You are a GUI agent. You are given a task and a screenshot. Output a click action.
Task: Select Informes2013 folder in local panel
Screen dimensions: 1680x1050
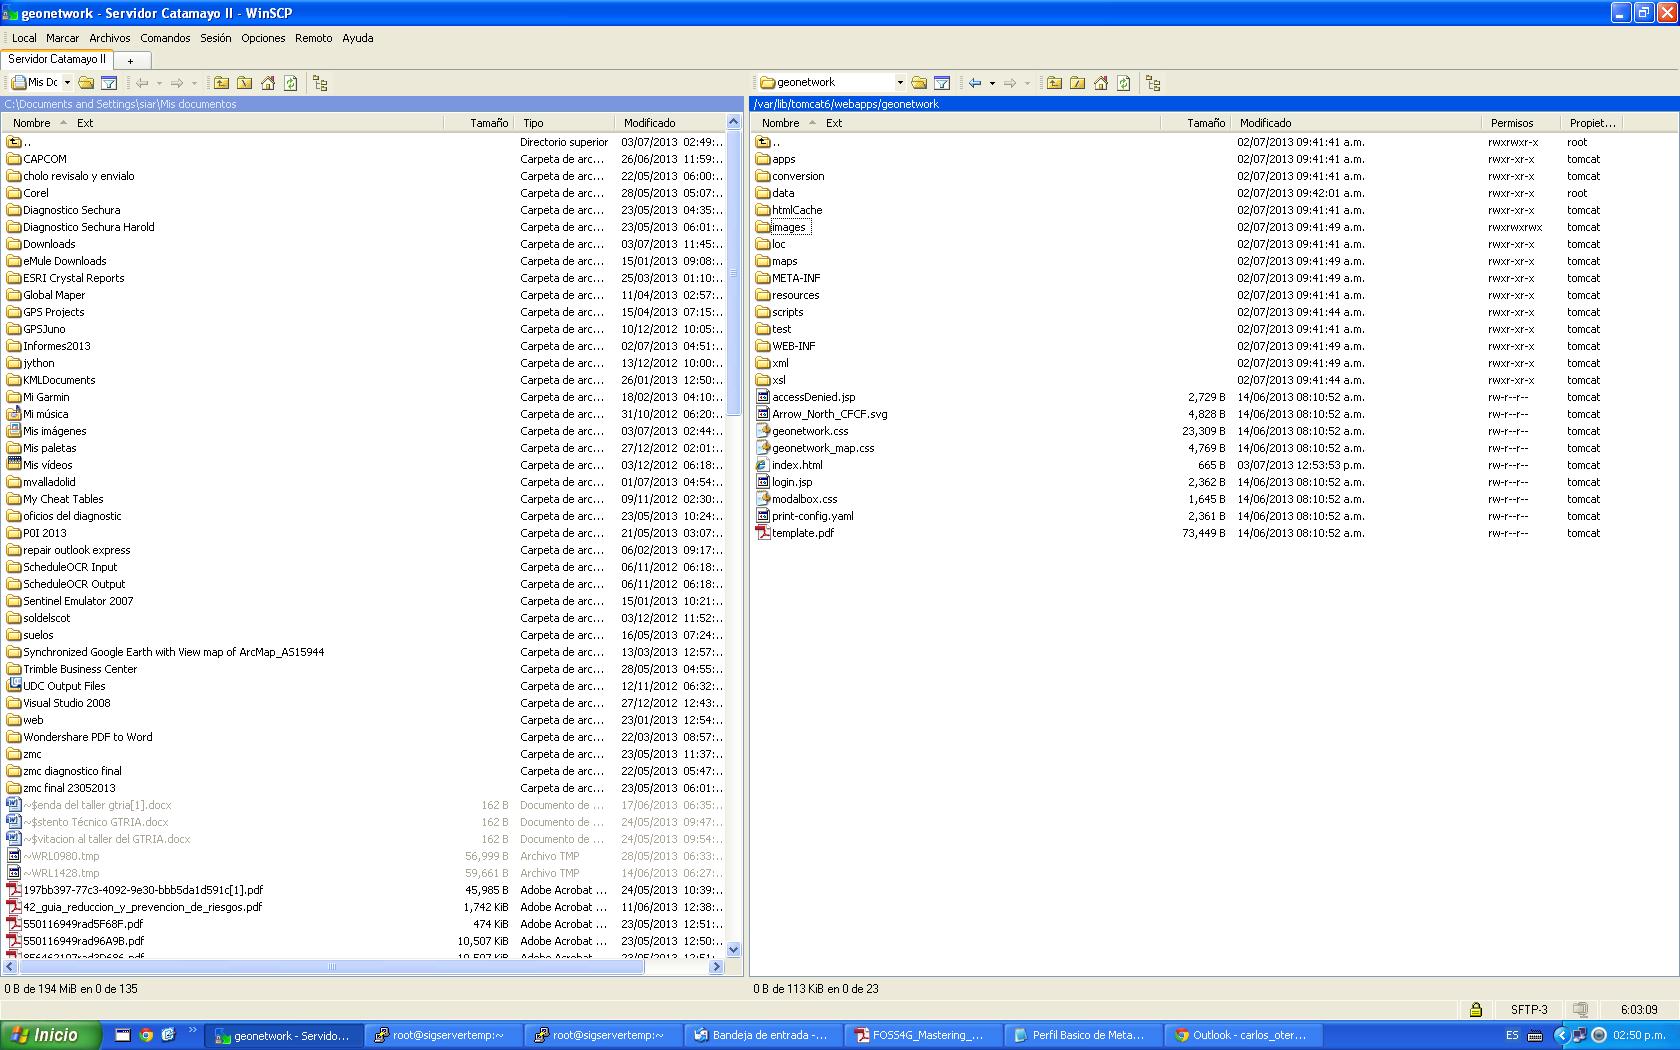click(x=56, y=346)
